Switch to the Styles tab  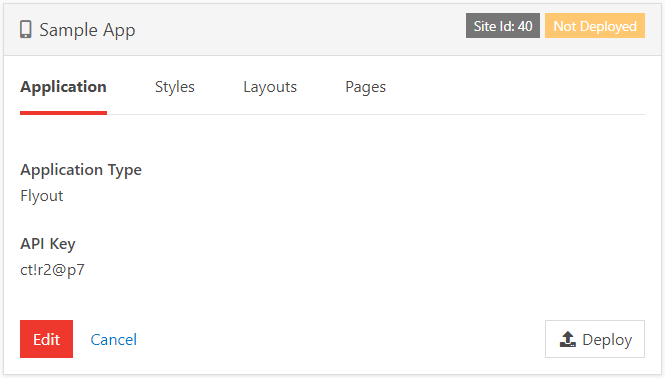tap(175, 87)
